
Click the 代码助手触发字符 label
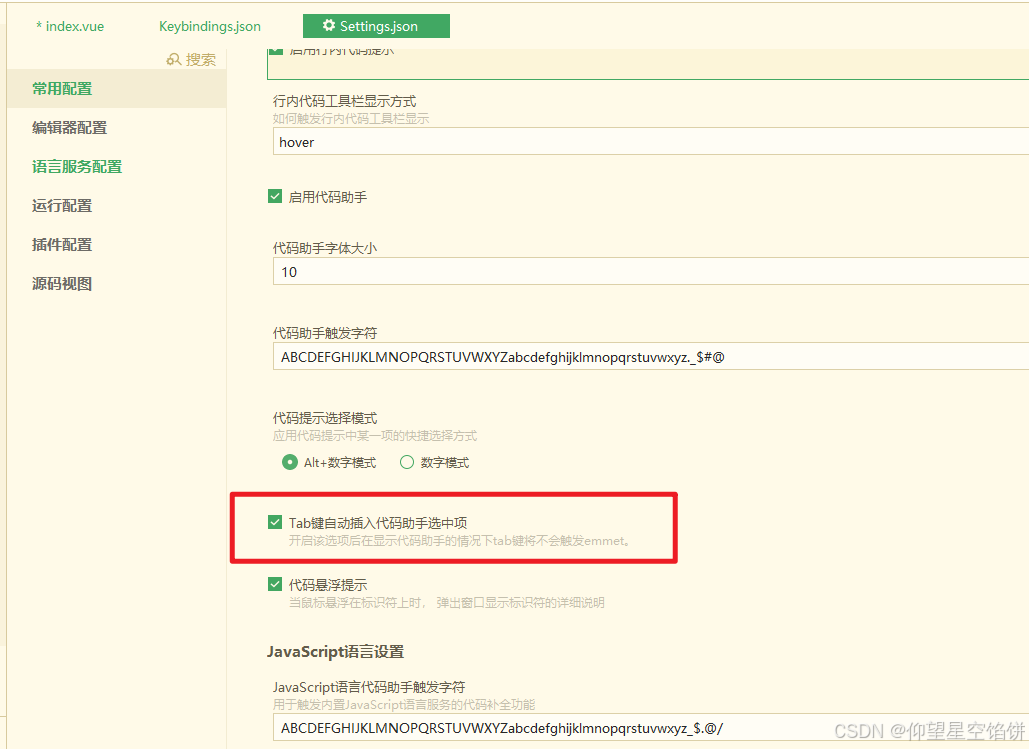tap(325, 333)
